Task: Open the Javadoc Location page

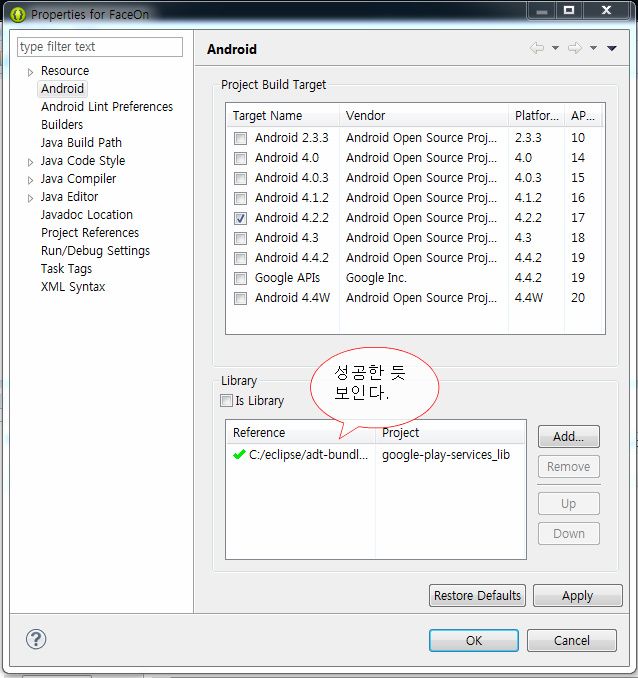Action: point(87,214)
